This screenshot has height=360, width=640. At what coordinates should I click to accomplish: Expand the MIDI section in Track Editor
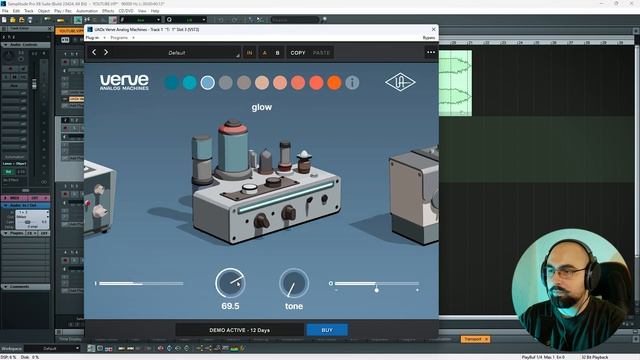click(6, 198)
